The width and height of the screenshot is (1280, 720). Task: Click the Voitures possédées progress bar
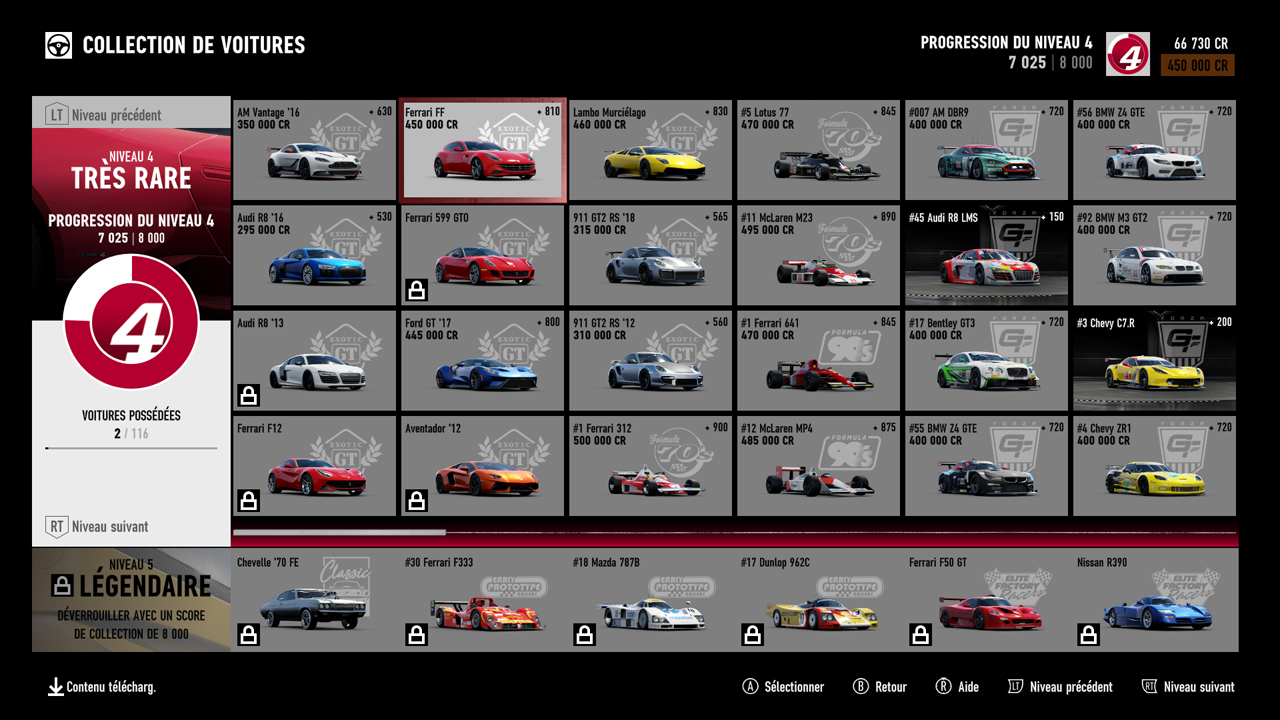tap(131, 448)
